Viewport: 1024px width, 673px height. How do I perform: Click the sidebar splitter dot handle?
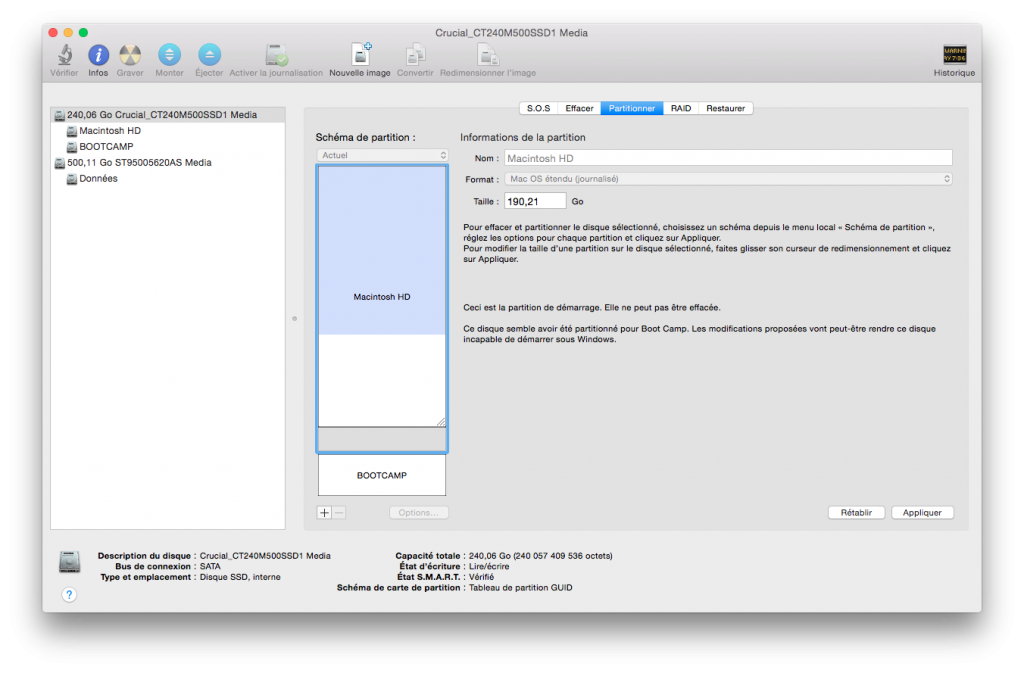[295, 319]
